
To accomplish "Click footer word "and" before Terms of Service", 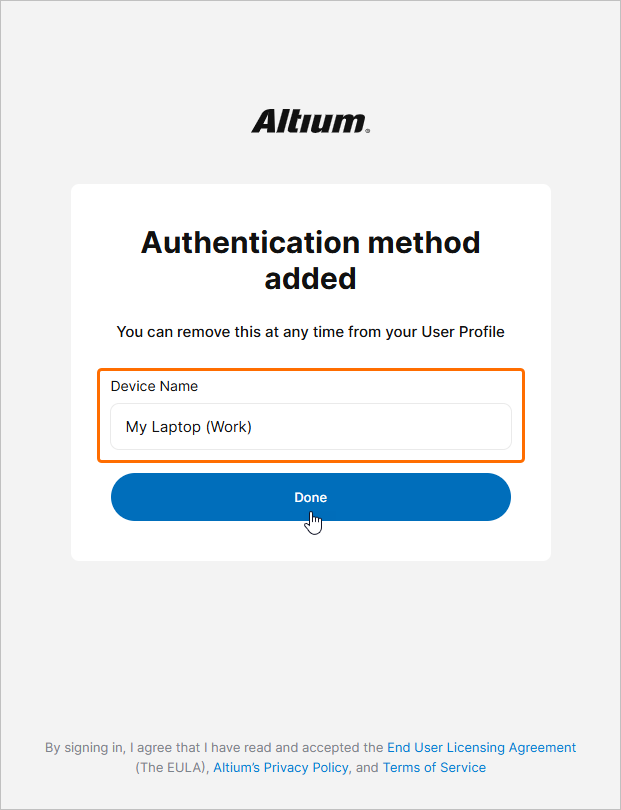I will click(367, 768).
